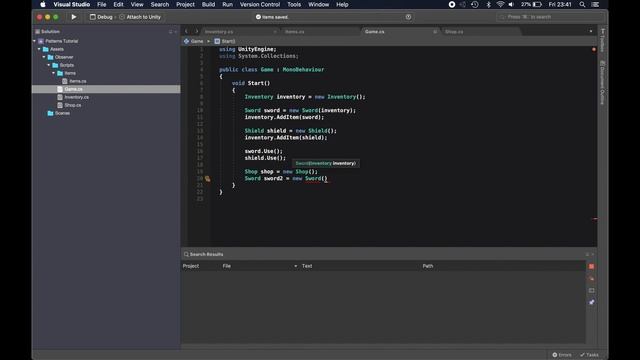This screenshot has width=640, height=360.
Task: Open the Start() member breadcrumb selector
Action: pyautogui.click(x=225, y=41)
